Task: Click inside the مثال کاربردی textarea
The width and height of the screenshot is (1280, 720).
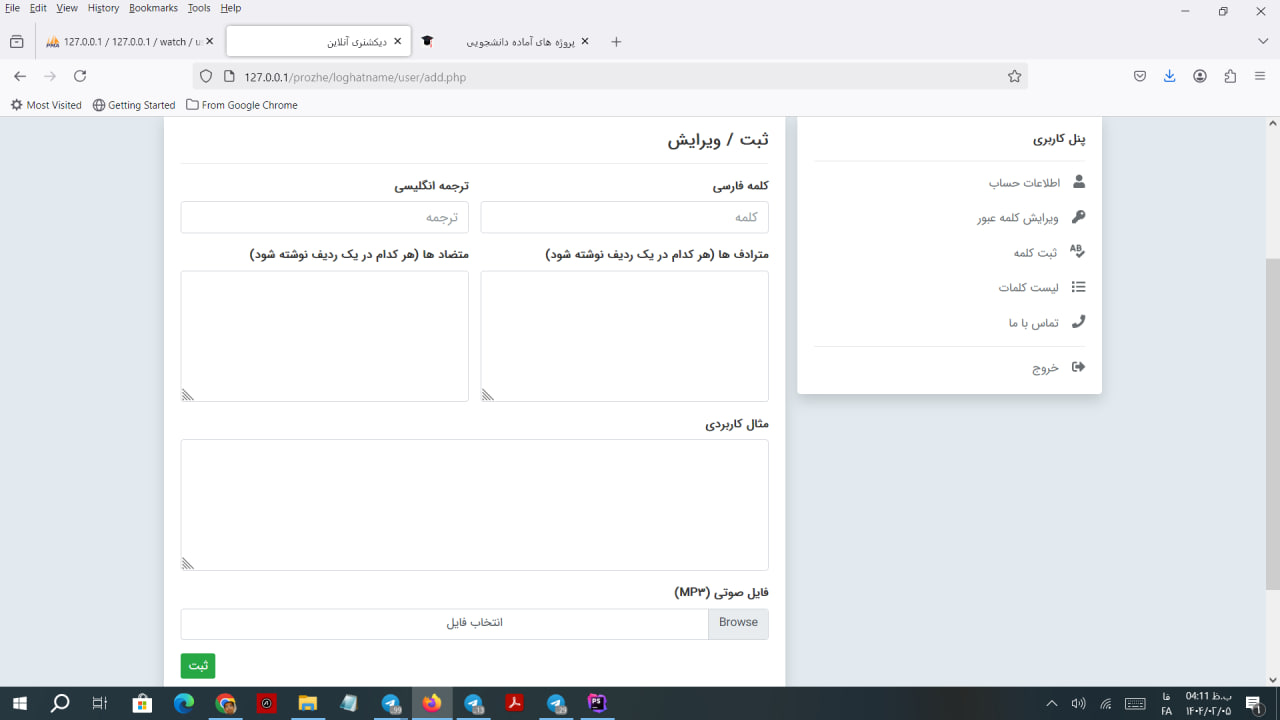Action: click(474, 505)
